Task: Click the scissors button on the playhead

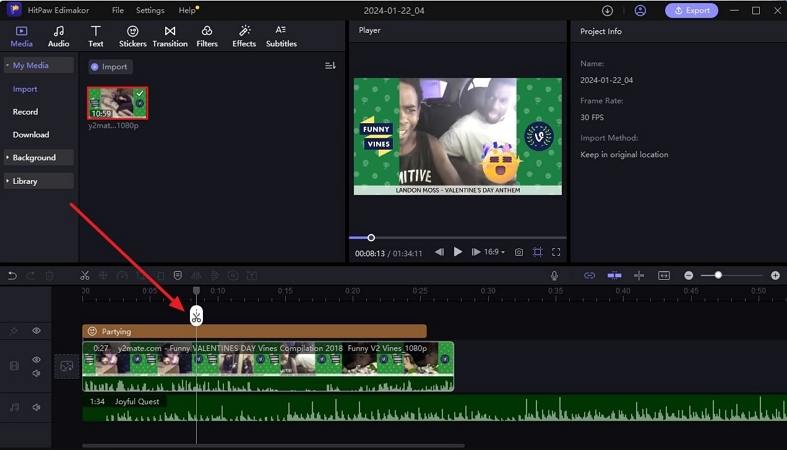Action: tap(196, 316)
